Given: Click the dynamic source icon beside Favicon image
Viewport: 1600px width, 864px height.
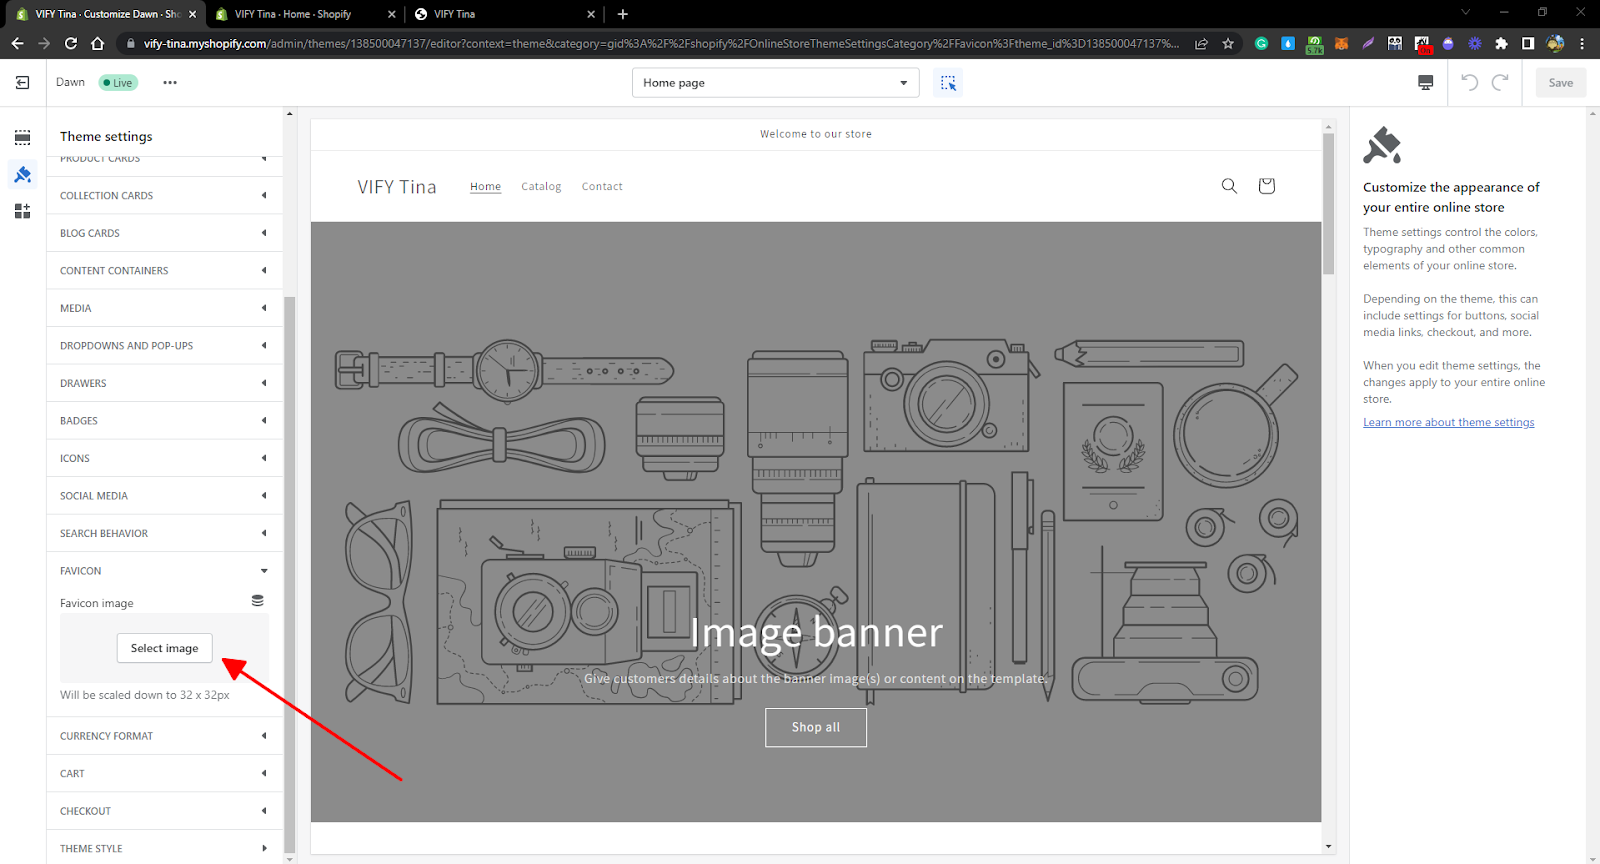Looking at the screenshot, I should pos(257,601).
